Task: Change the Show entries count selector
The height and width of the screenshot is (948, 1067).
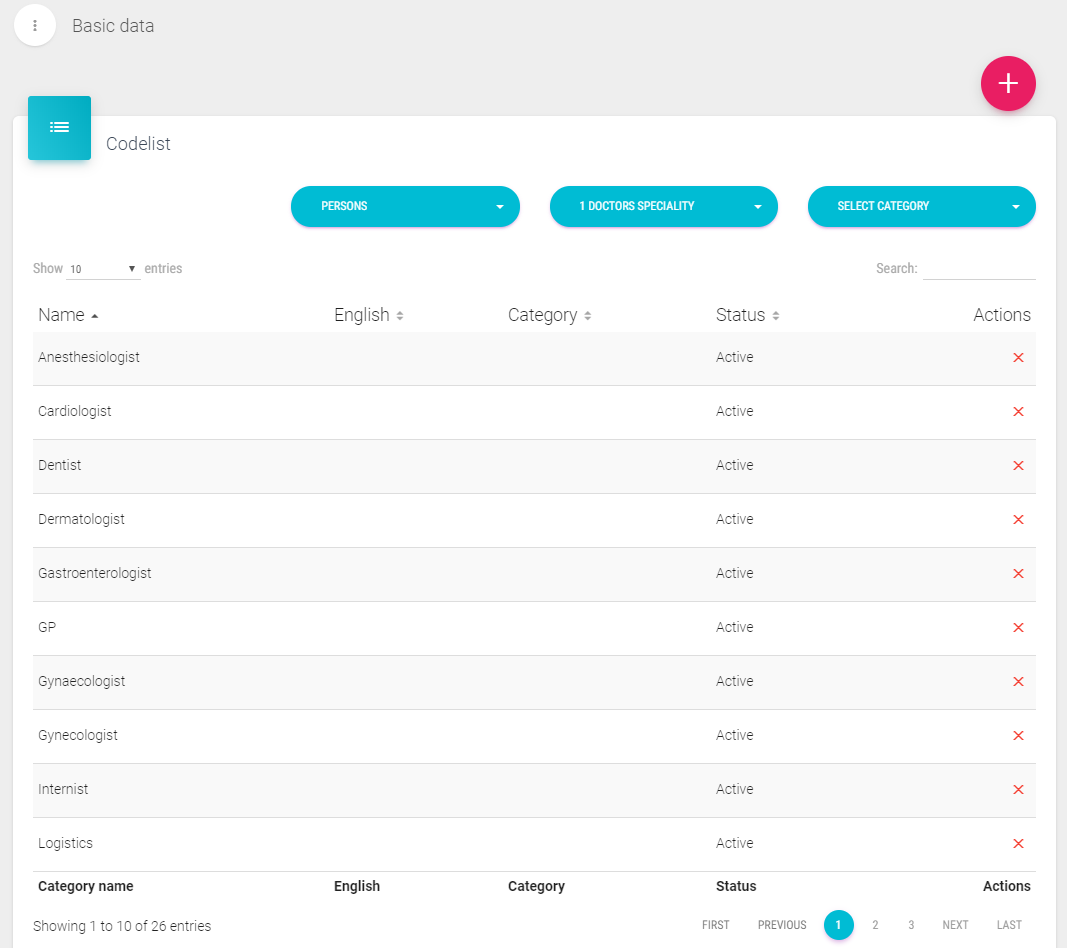Action: click(103, 269)
